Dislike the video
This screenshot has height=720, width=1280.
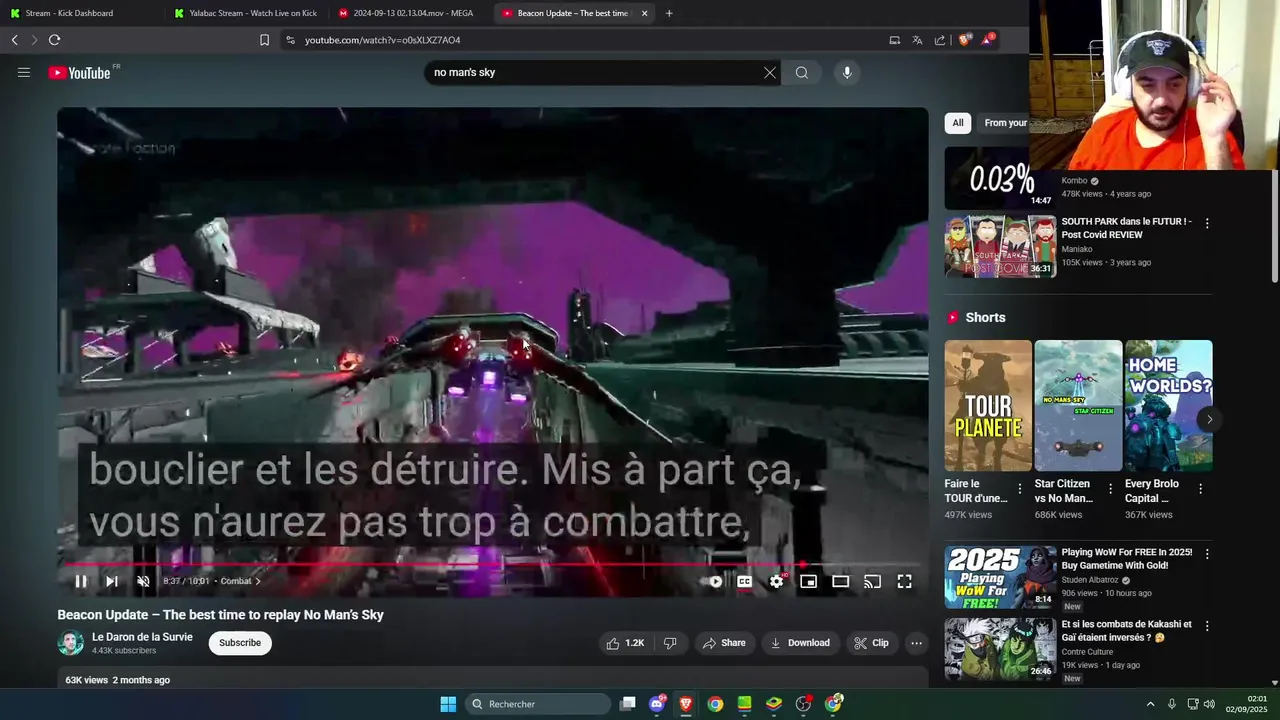(670, 643)
